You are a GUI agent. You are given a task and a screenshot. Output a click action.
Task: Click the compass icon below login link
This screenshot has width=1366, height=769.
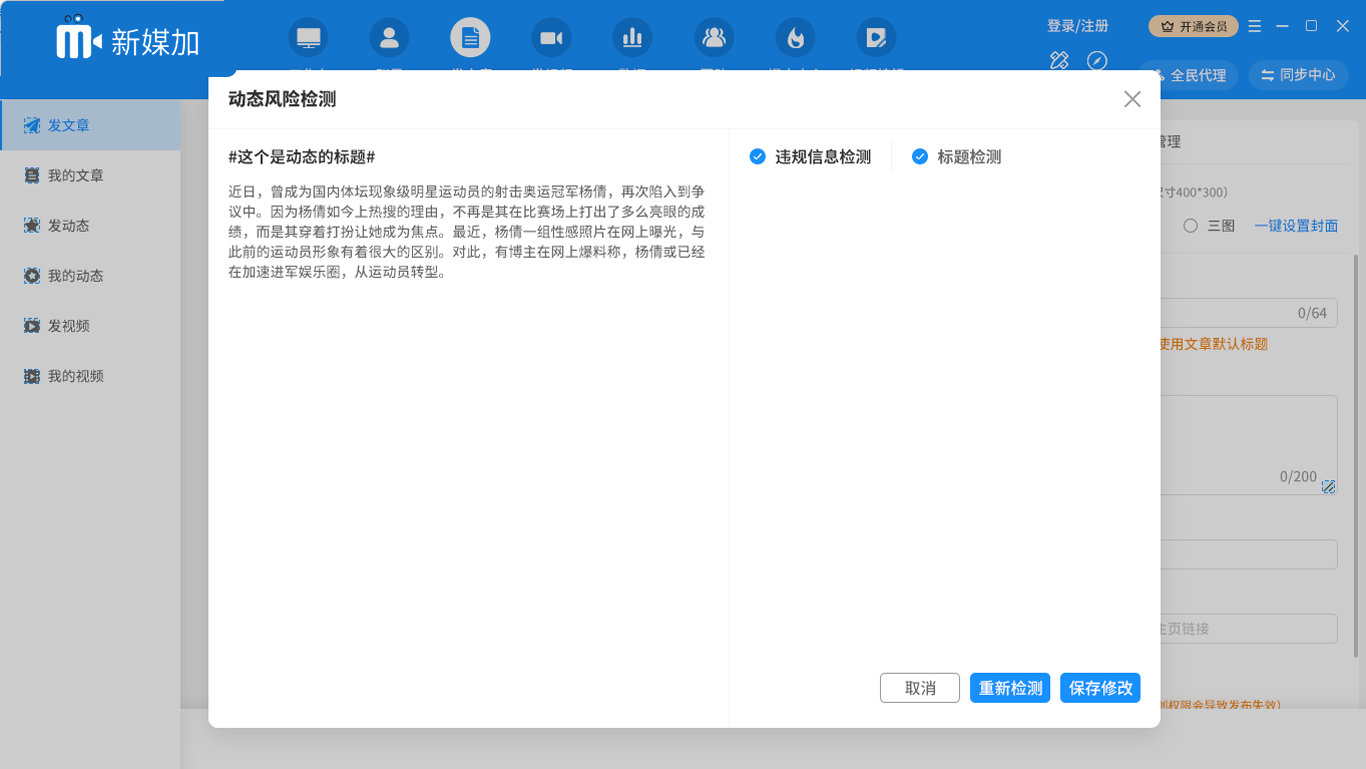coord(1097,61)
